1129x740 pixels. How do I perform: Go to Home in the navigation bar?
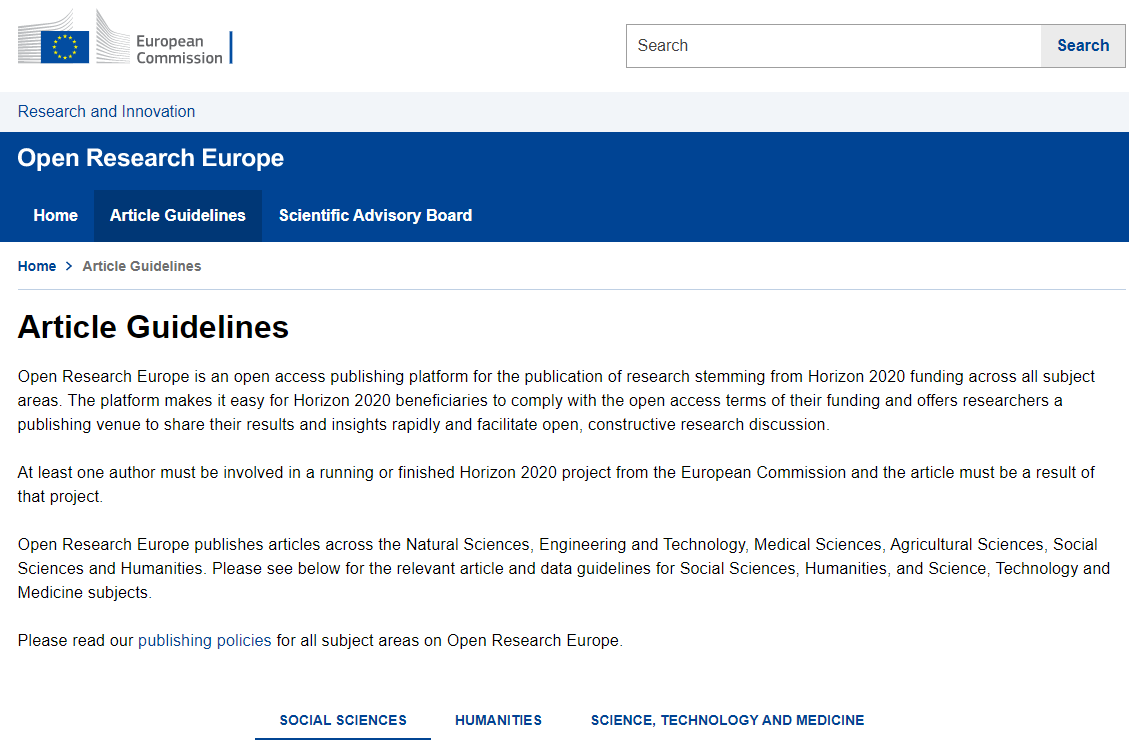55,215
